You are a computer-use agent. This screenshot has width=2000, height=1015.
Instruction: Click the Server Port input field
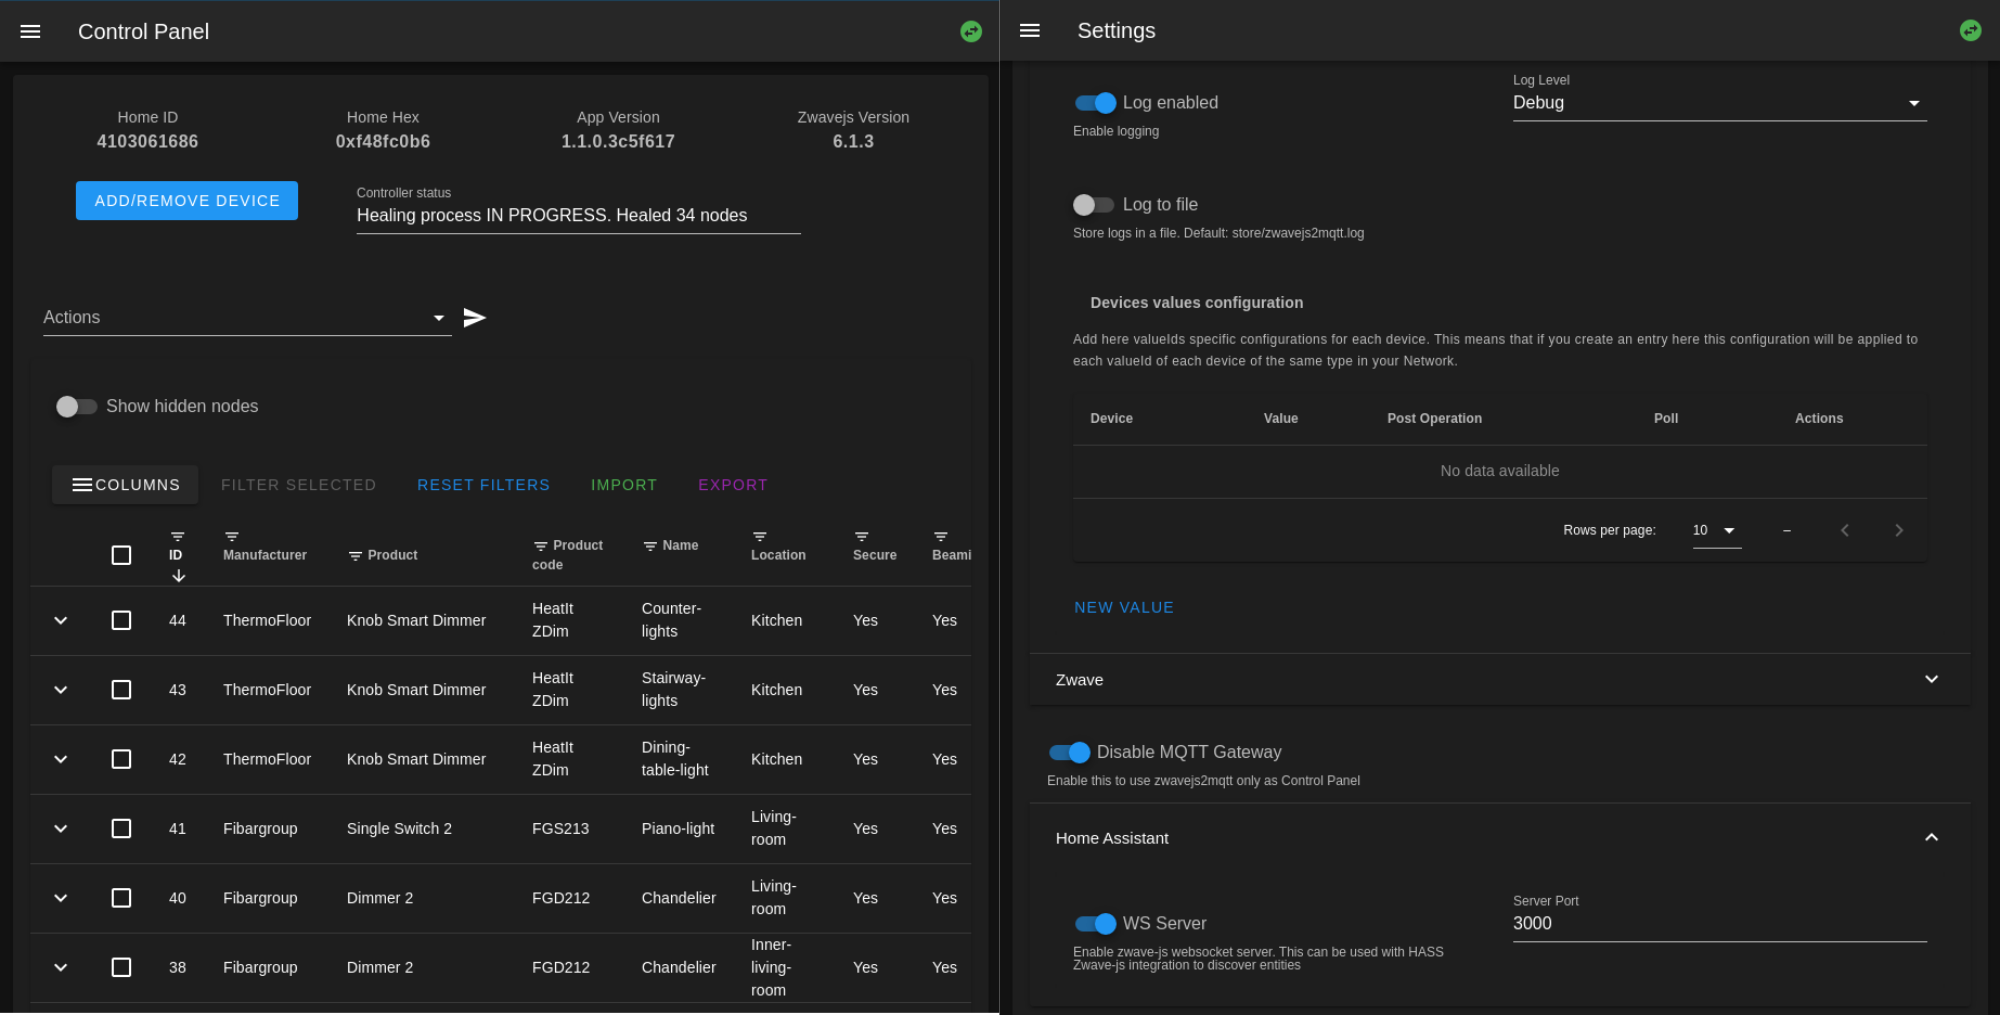coord(1719,923)
